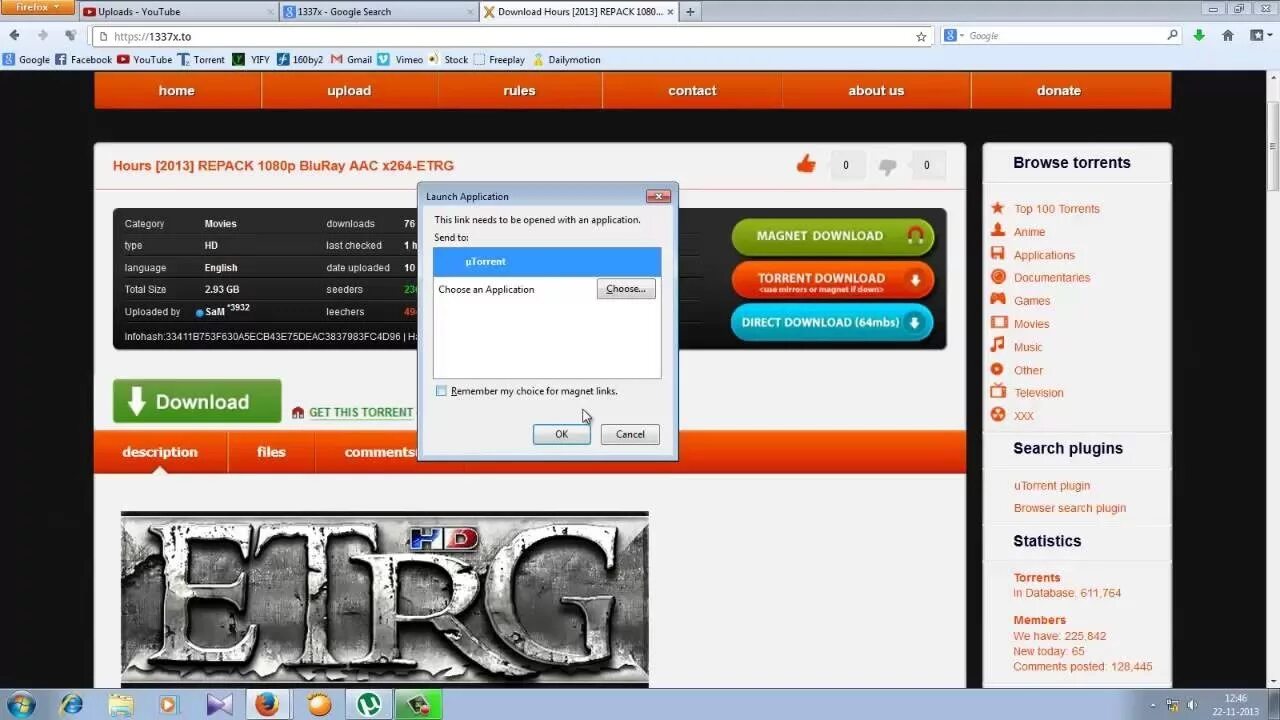Open uTorrent from the Windows taskbar
1280x720 pixels.
tap(368, 704)
